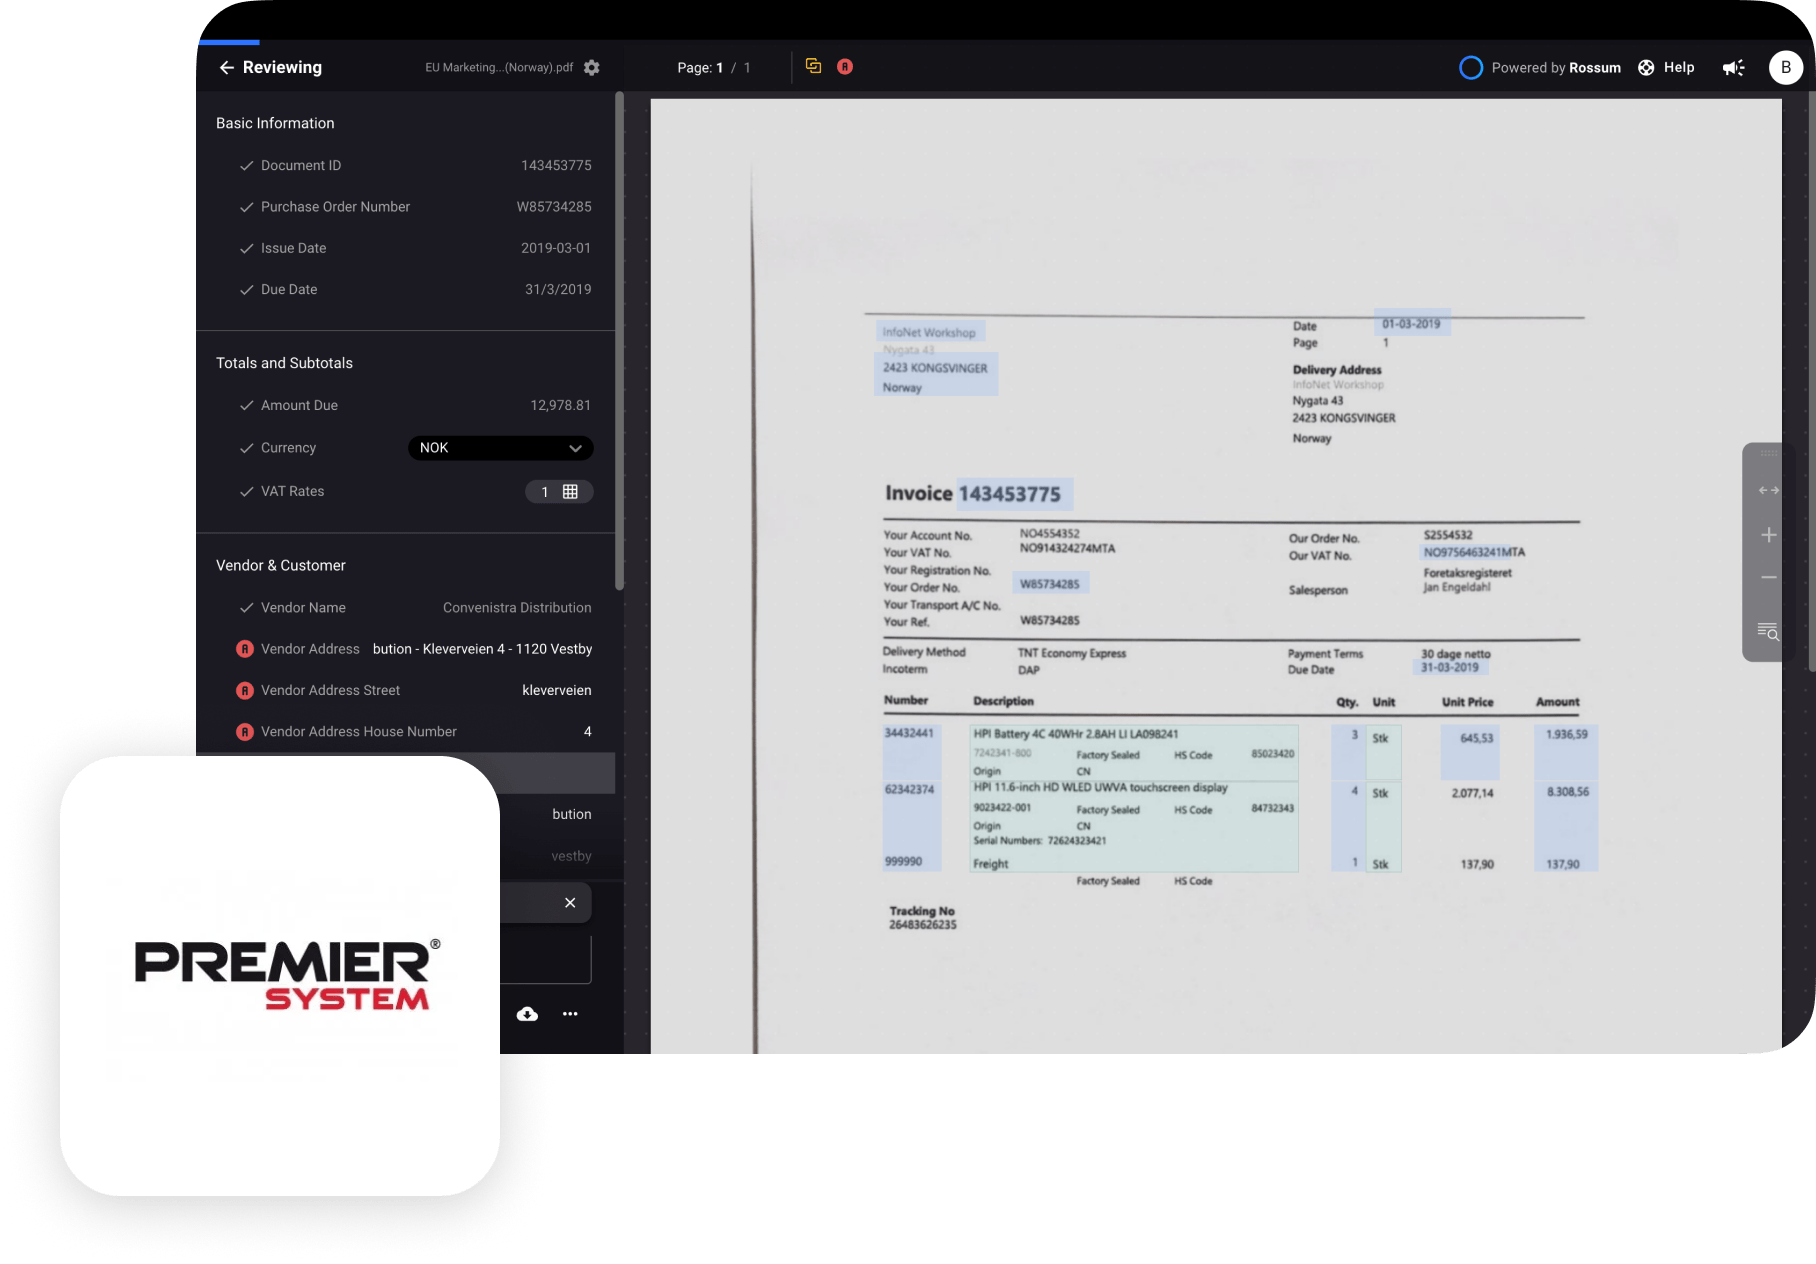Select the Vendor Name field

(x=405, y=607)
